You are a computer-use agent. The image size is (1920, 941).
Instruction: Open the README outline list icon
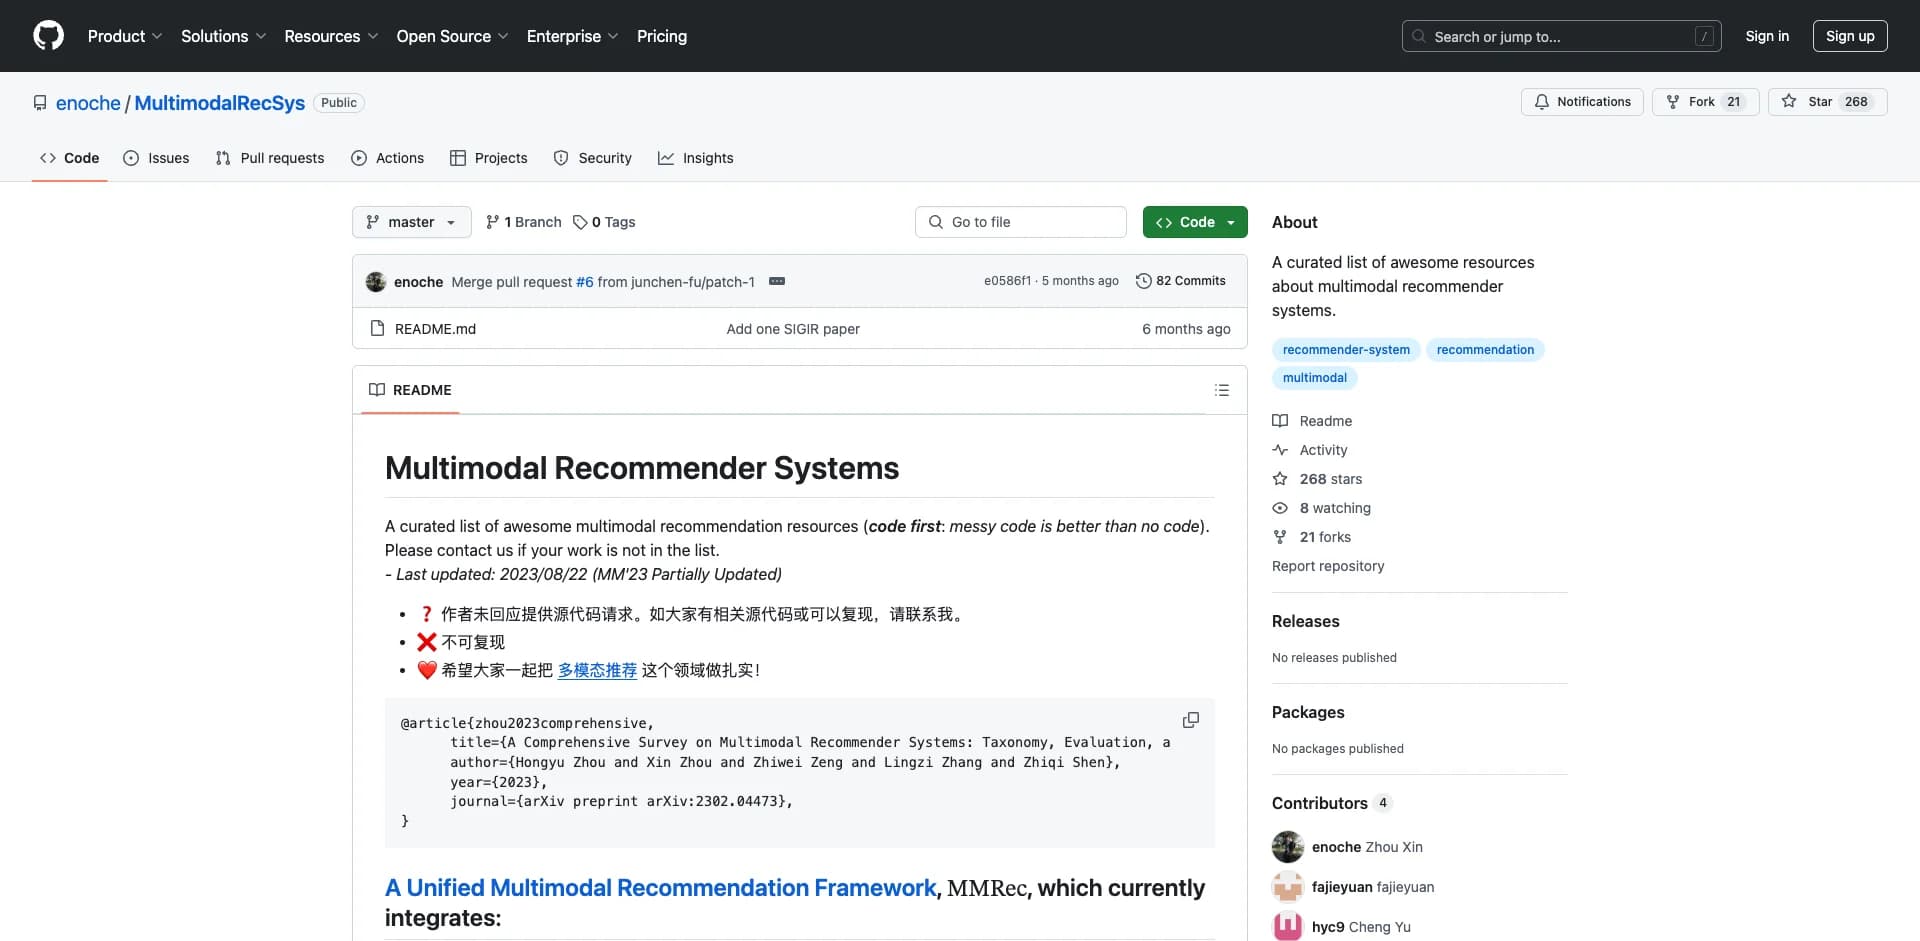pyautogui.click(x=1221, y=390)
